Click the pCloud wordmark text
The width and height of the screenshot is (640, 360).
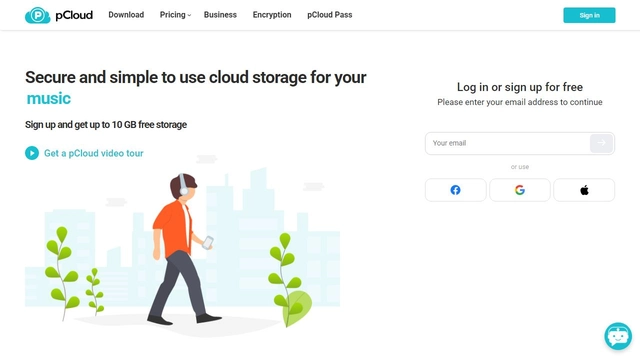pyautogui.click(x=74, y=15)
